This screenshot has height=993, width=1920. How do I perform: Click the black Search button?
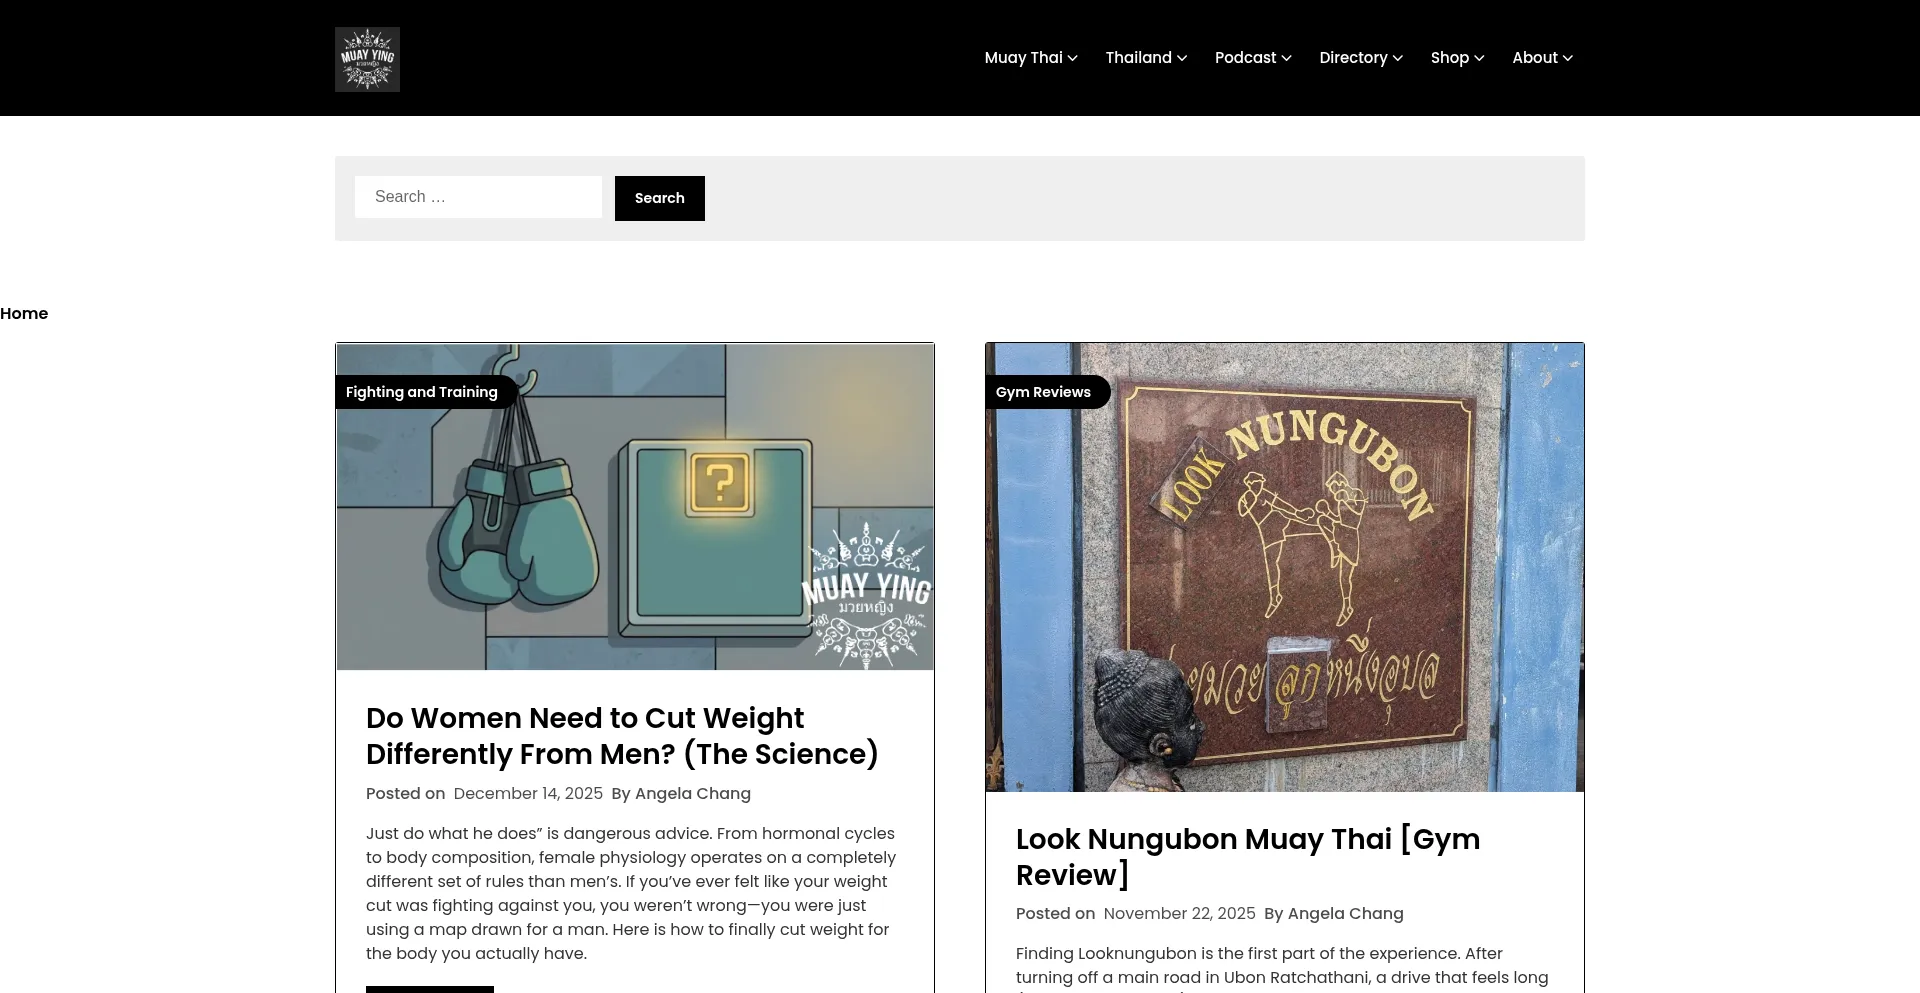pos(660,198)
